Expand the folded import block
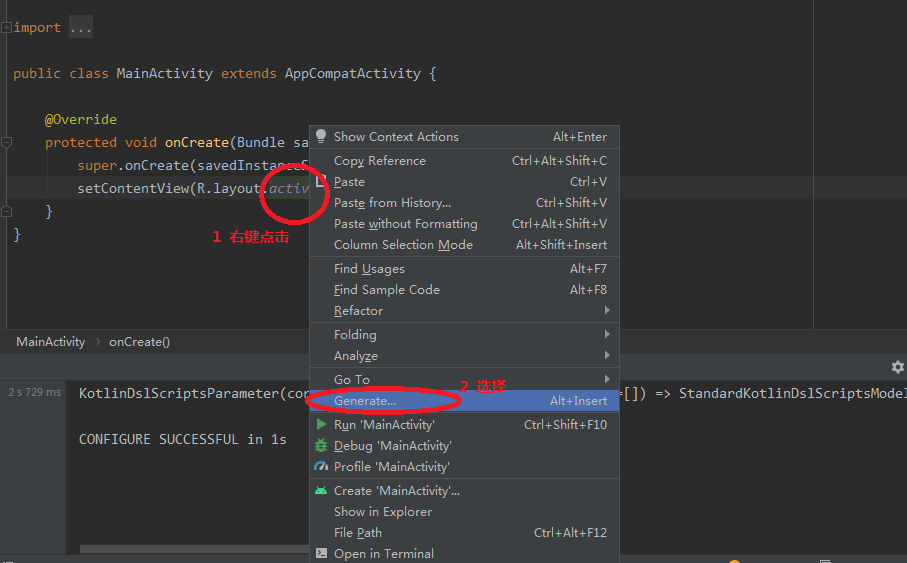Image resolution: width=907 pixels, height=563 pixels. (6, 27)
